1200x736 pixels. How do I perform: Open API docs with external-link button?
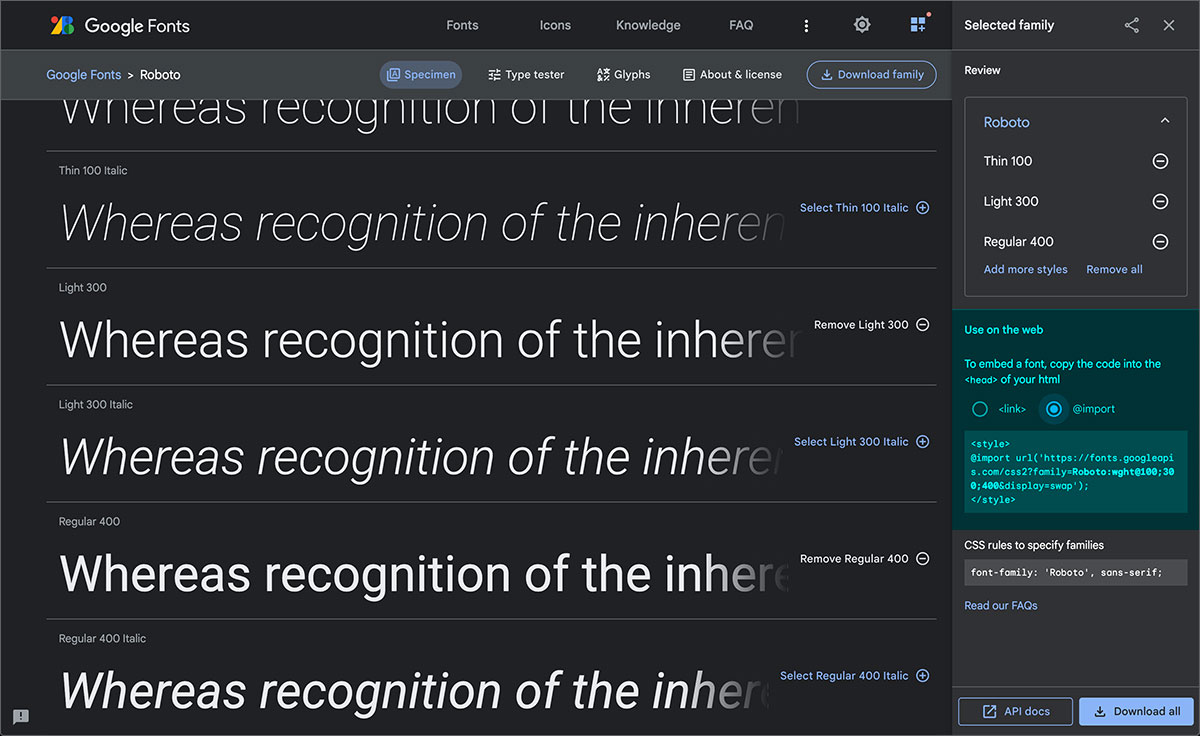[1015, 711]
